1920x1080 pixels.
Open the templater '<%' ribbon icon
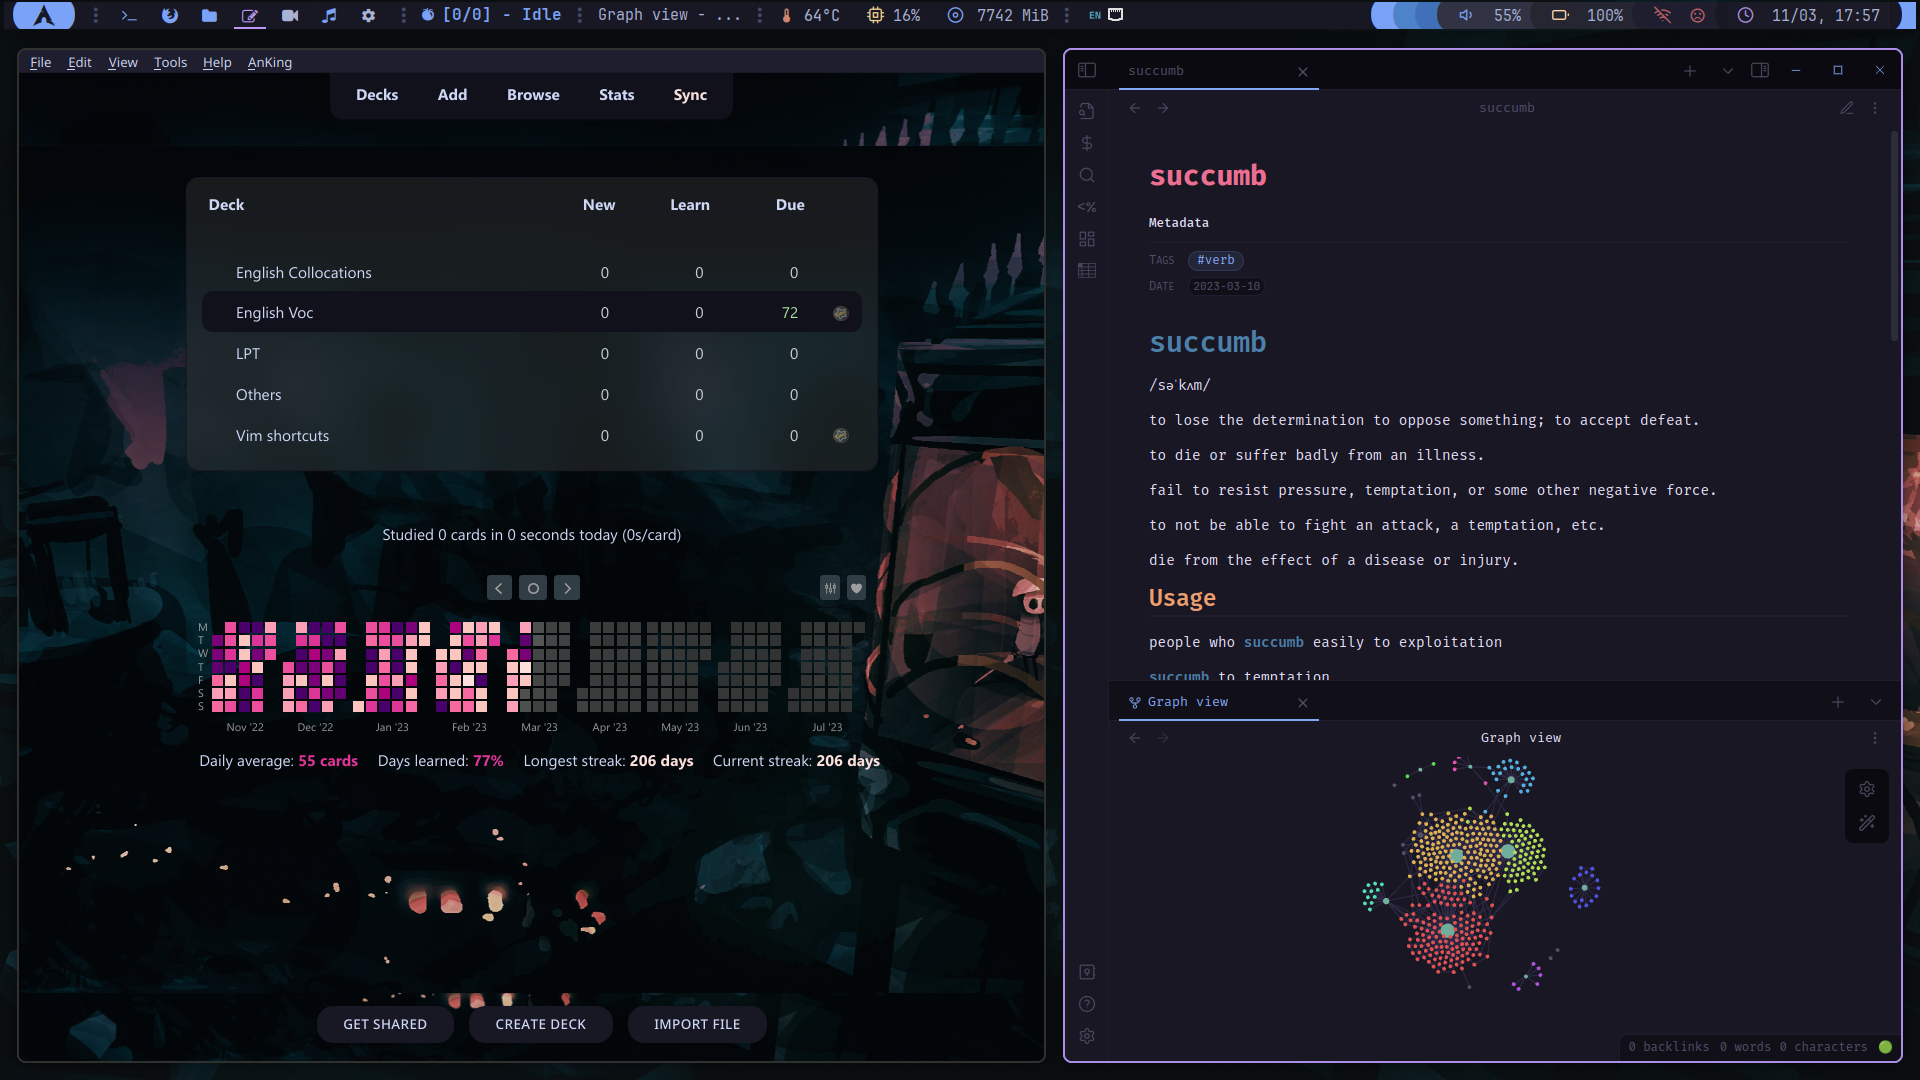1087,207
